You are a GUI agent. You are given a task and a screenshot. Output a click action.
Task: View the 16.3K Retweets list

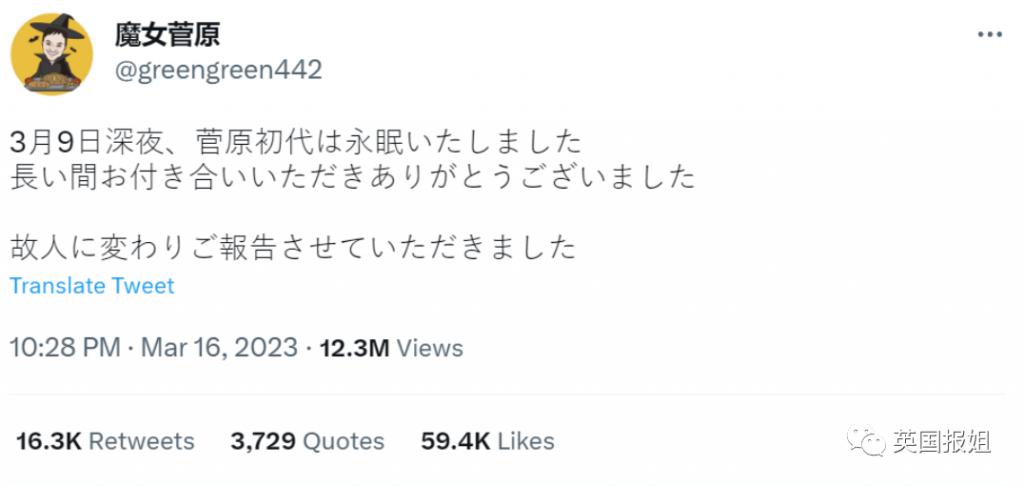105,441
